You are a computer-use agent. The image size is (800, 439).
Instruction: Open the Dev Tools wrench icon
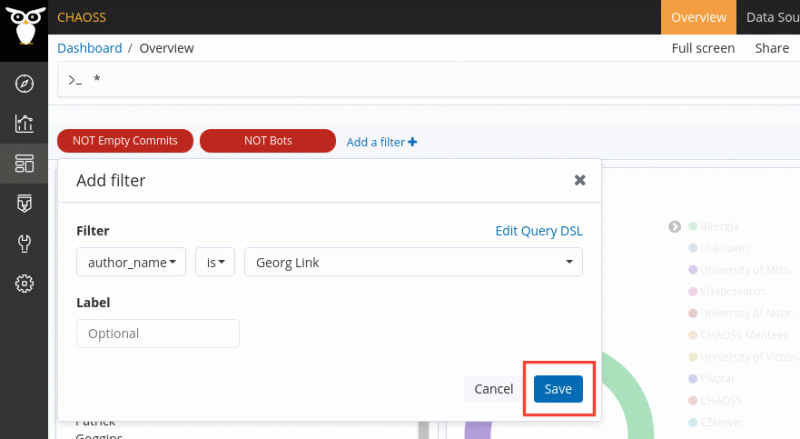[24, 243]
